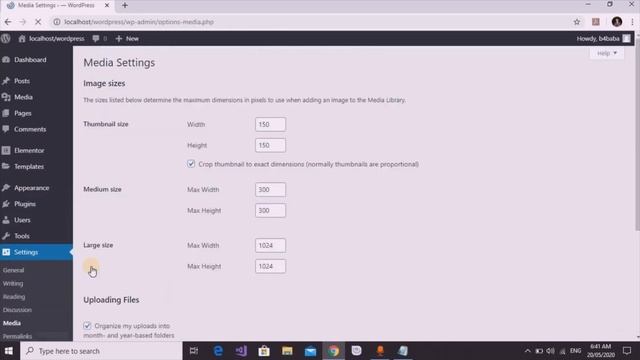
Task: Open the Howdy b4baba profile menu
Action: (x=603, y=38)
